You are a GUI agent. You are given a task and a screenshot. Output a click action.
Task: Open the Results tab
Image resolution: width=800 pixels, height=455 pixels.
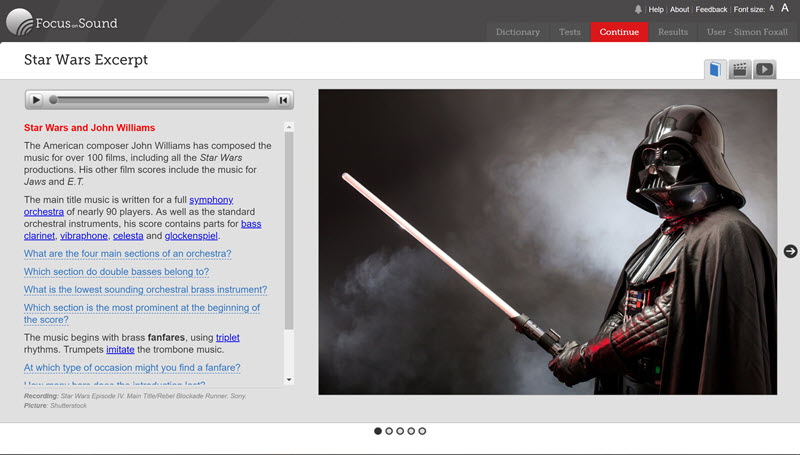coord(672,32)
